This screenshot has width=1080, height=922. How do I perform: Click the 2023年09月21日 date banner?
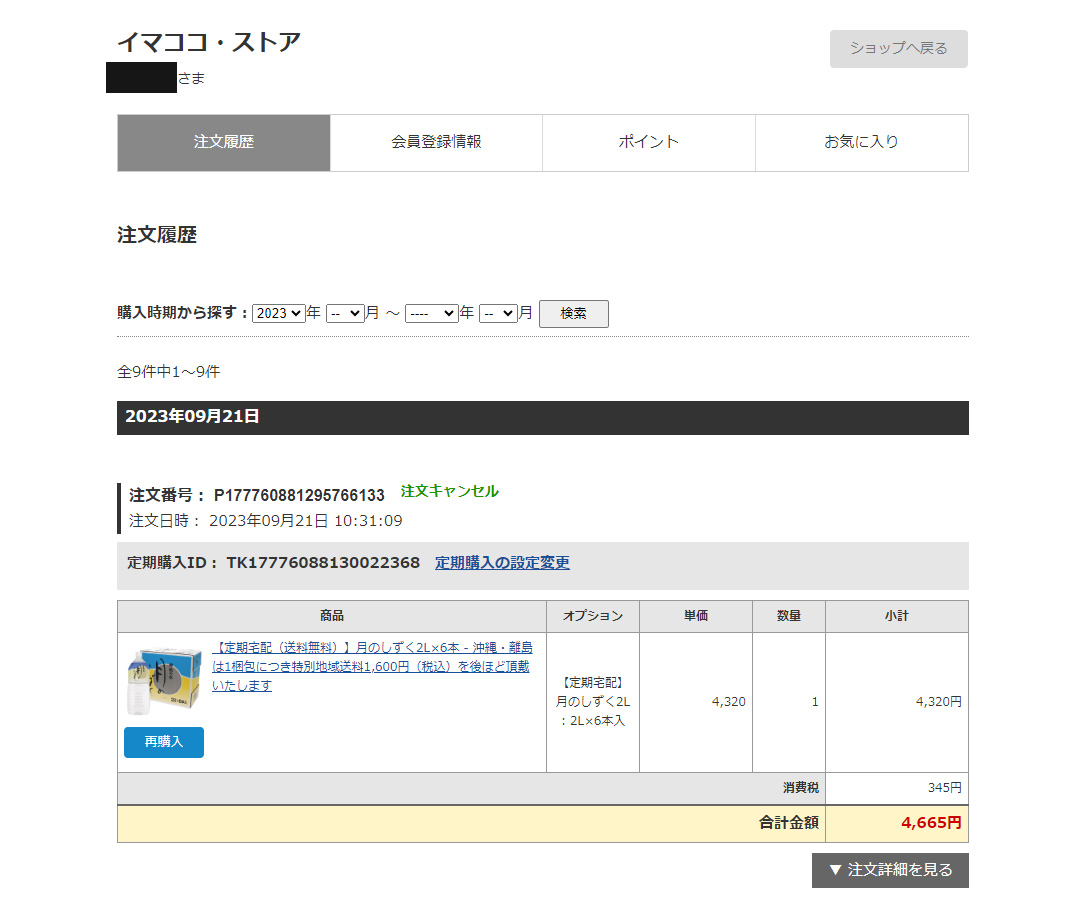[192, 417]
